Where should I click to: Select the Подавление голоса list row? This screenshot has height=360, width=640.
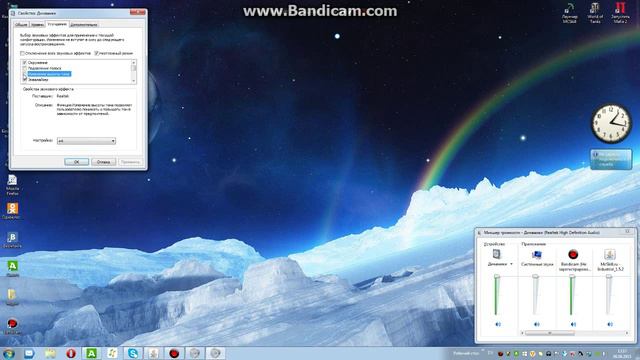click(44, 68)
